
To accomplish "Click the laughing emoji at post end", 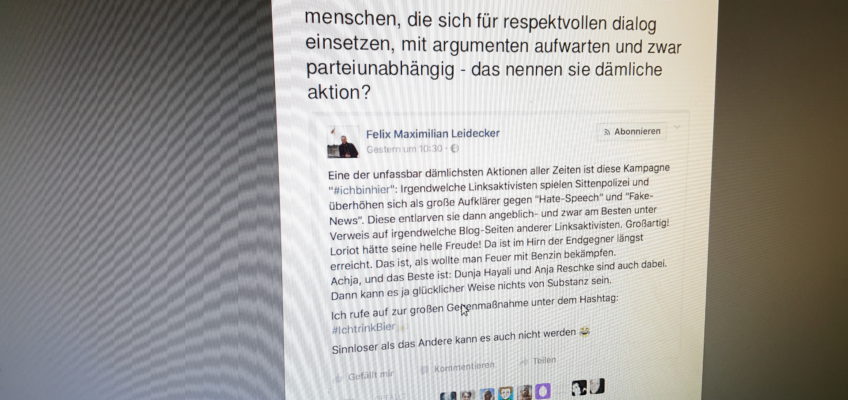I will (x=584, y=332).
